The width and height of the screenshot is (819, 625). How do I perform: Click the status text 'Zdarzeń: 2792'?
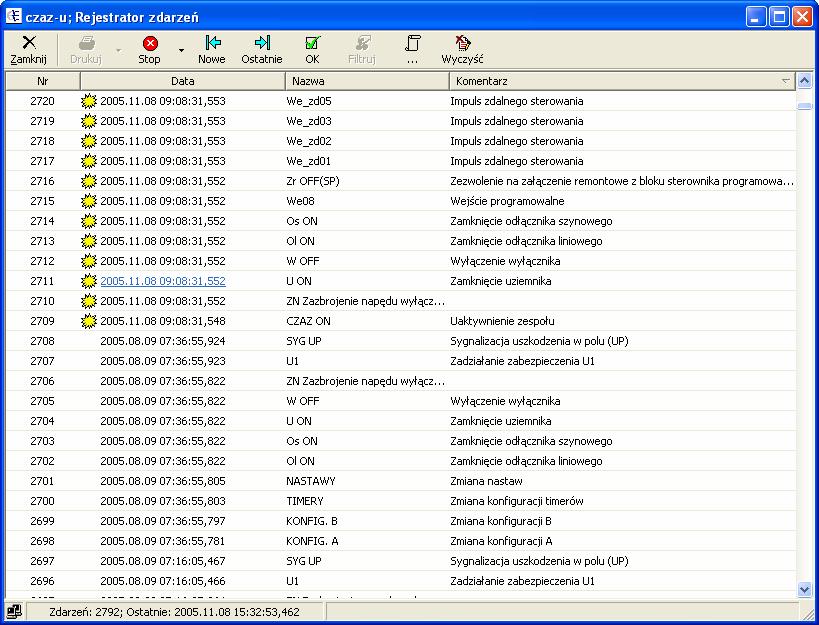(x=87, y=611)
